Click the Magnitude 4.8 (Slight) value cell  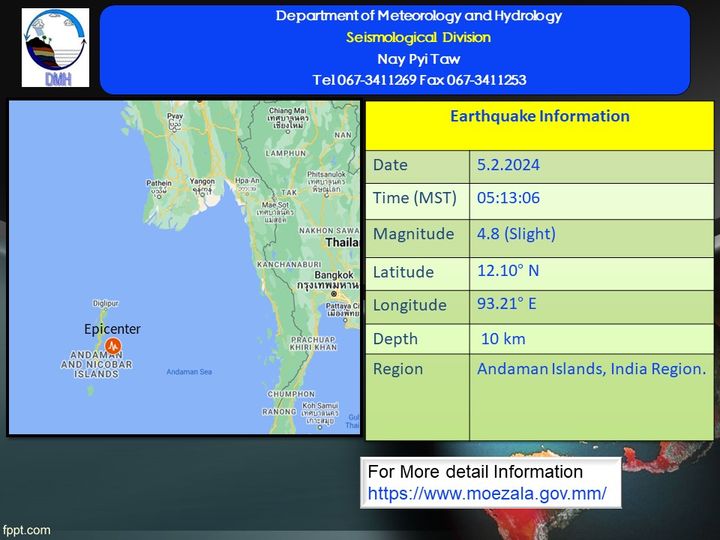point(516,234)
